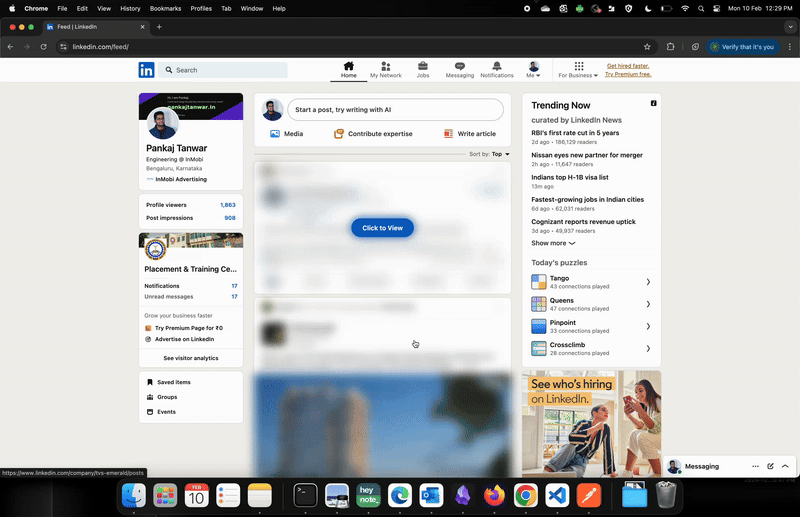Image resolution: width=800 pixels, height=517 pixels.
Task: Open the View menu
Action: point(104,9)
